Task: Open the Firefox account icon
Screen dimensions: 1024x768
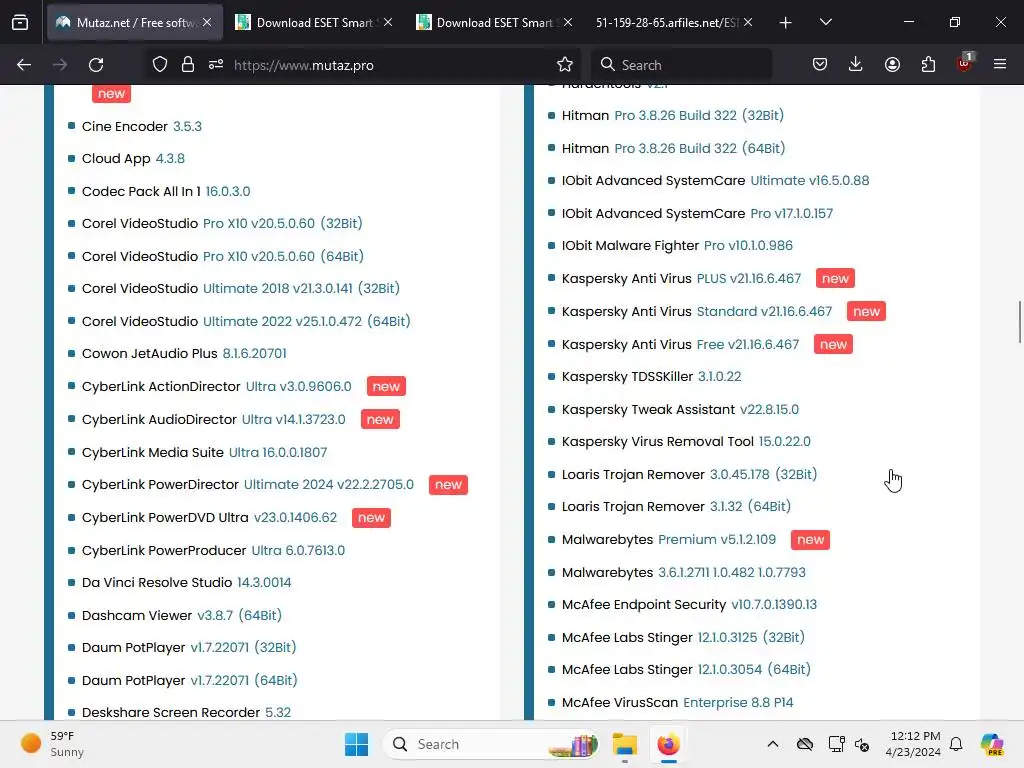Action: pyautogui.click(x=892, y=65)
